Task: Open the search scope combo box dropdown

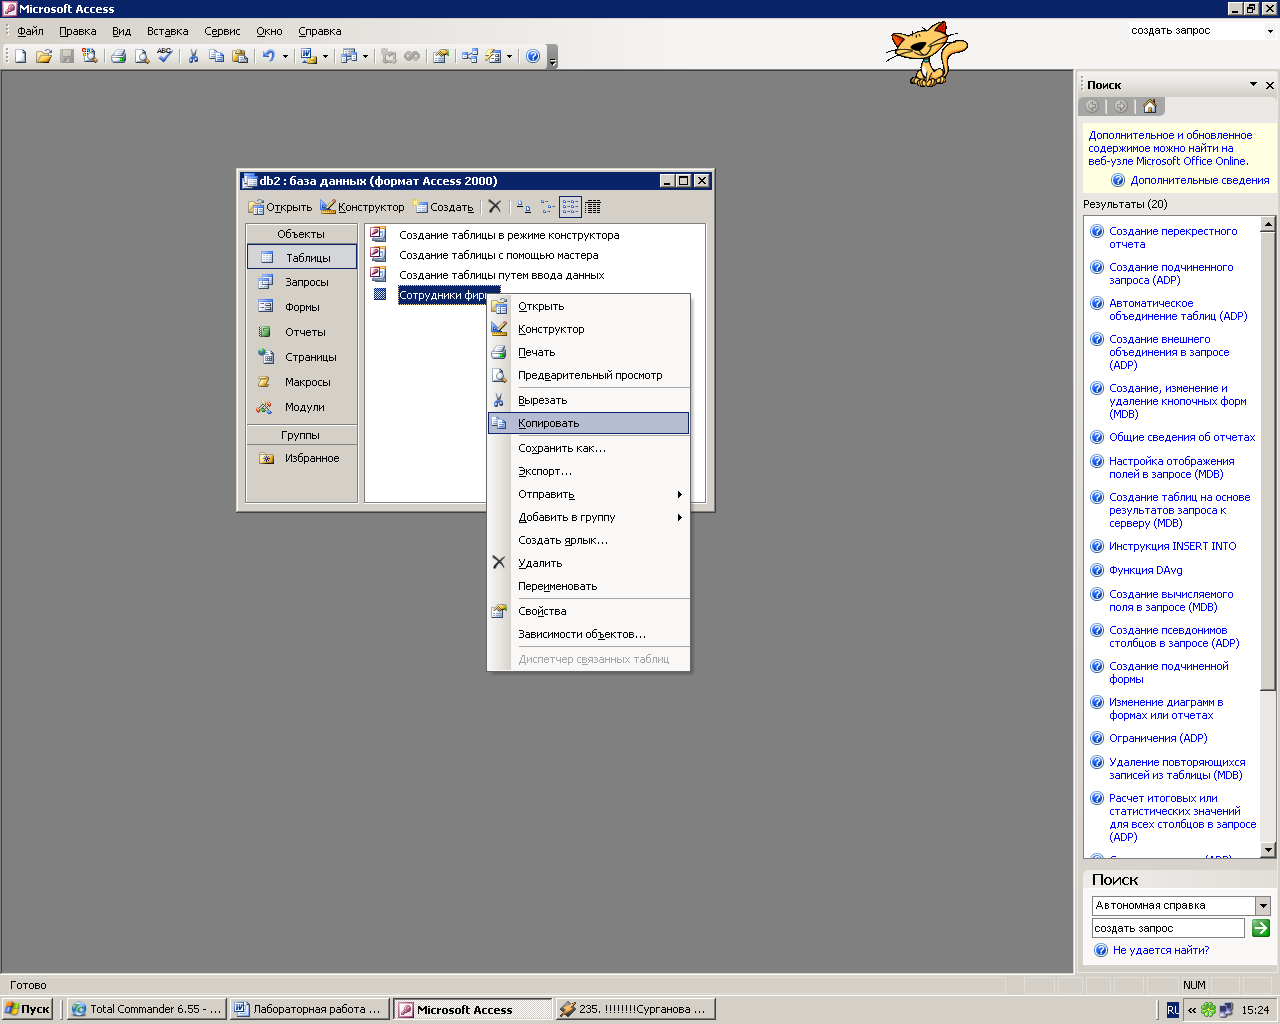Action: click(x=1262, y=905)
